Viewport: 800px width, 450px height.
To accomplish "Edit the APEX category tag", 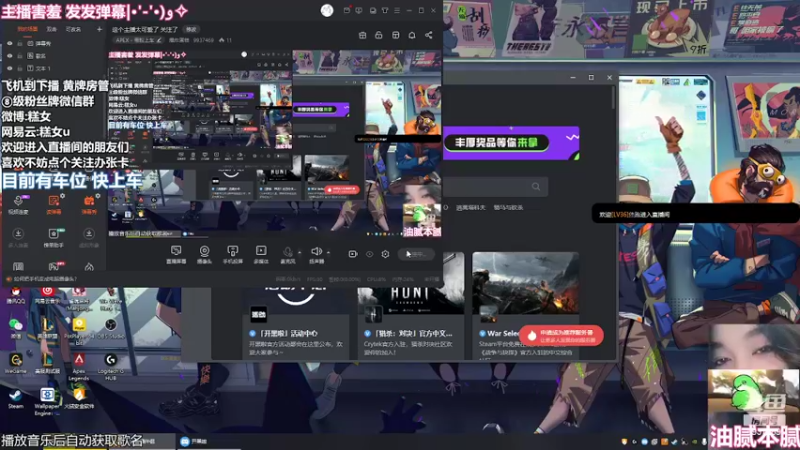I will [x=138, y=40].
